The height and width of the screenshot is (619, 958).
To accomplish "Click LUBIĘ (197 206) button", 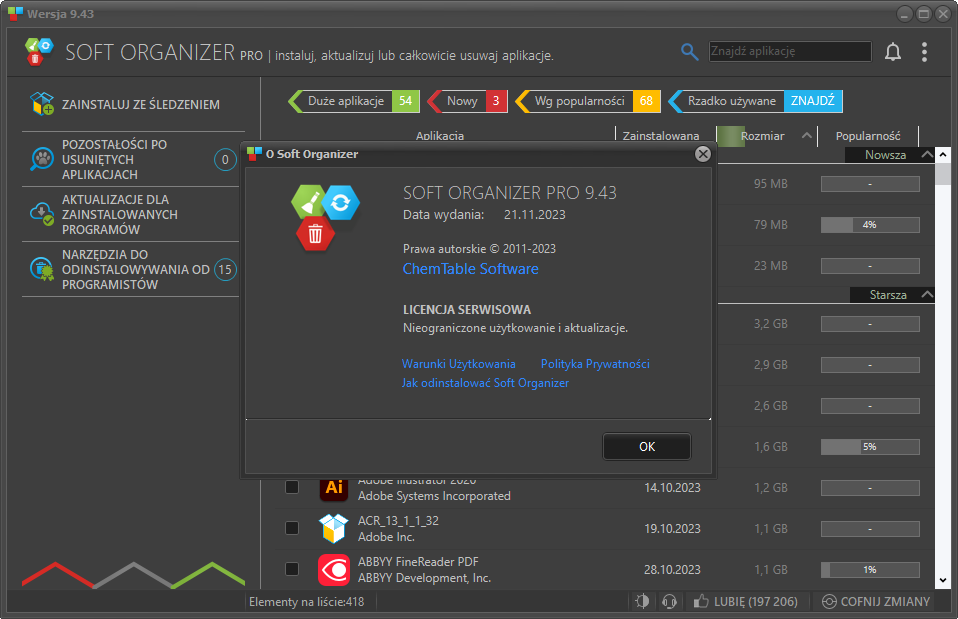I will click(x=745, y=601).
